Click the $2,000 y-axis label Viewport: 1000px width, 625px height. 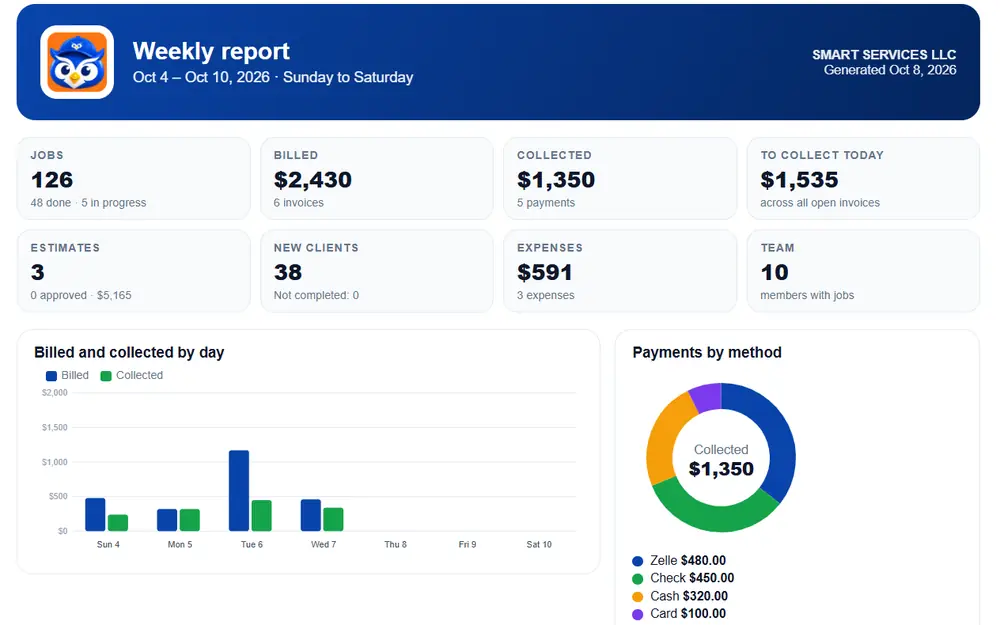(x=55, y=393)
